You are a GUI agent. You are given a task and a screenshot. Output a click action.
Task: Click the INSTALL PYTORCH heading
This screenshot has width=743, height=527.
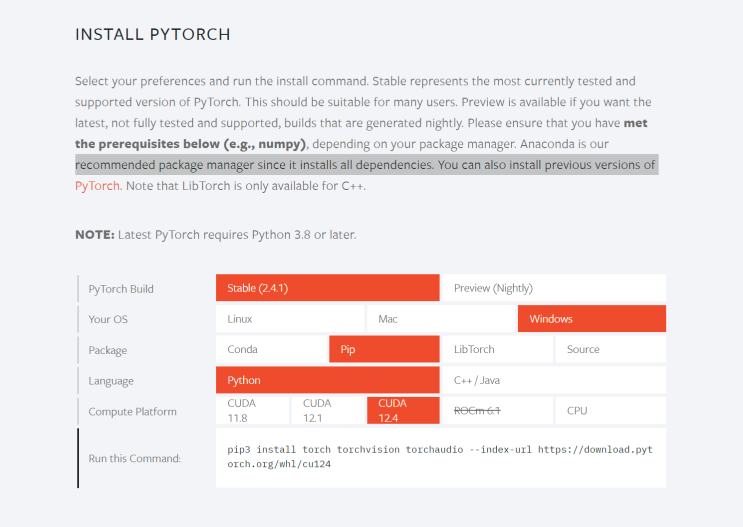coord(153,35)
